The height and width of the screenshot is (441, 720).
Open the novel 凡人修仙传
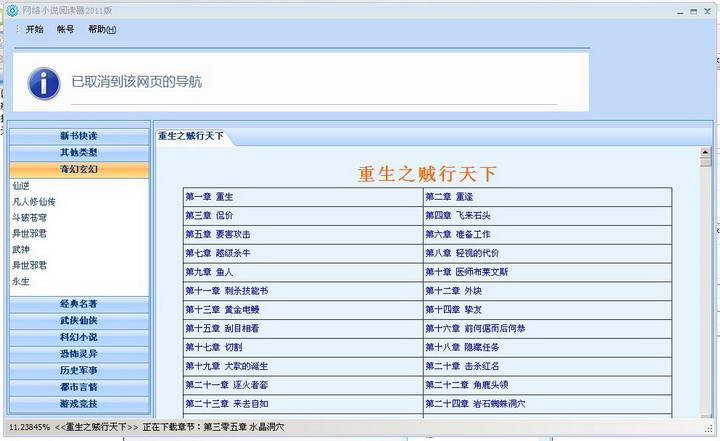pos(34,202)
